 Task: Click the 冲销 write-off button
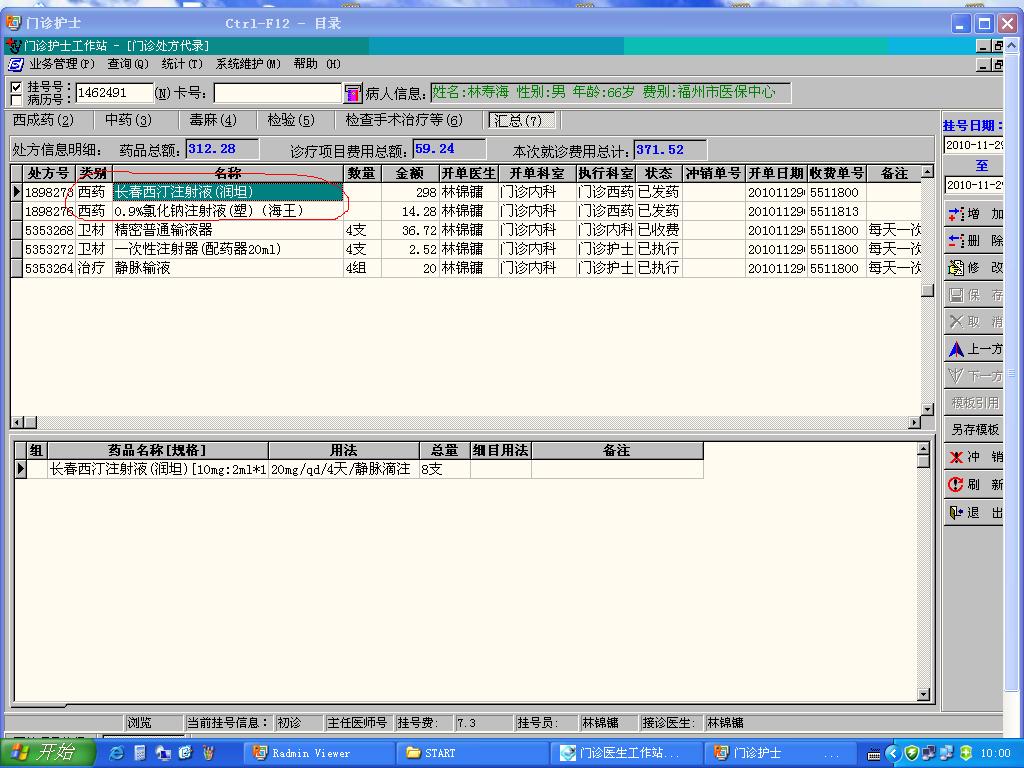[974, 456]
